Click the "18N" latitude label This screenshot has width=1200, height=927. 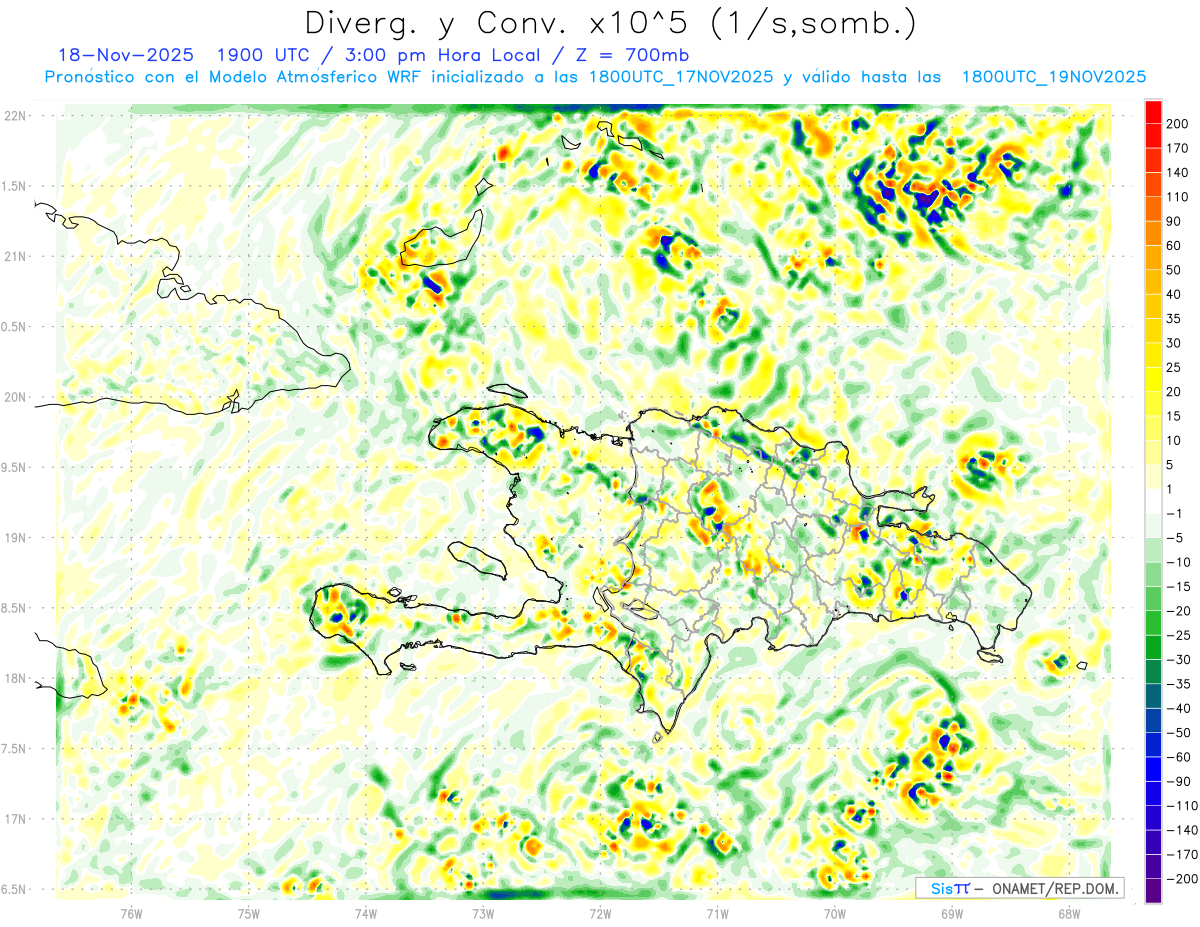(15, 679)
